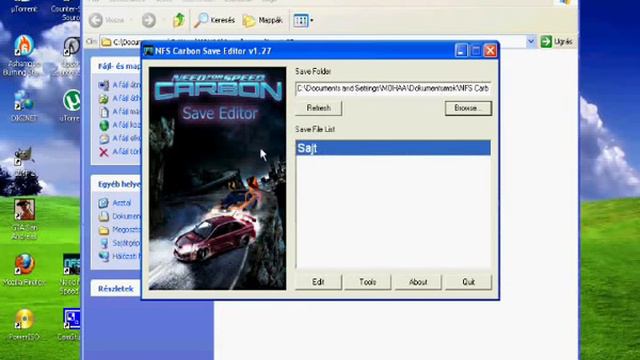Screen dimensions: 640x360
Task: Expand the Részletek details panel
Action: pos(116,289)
